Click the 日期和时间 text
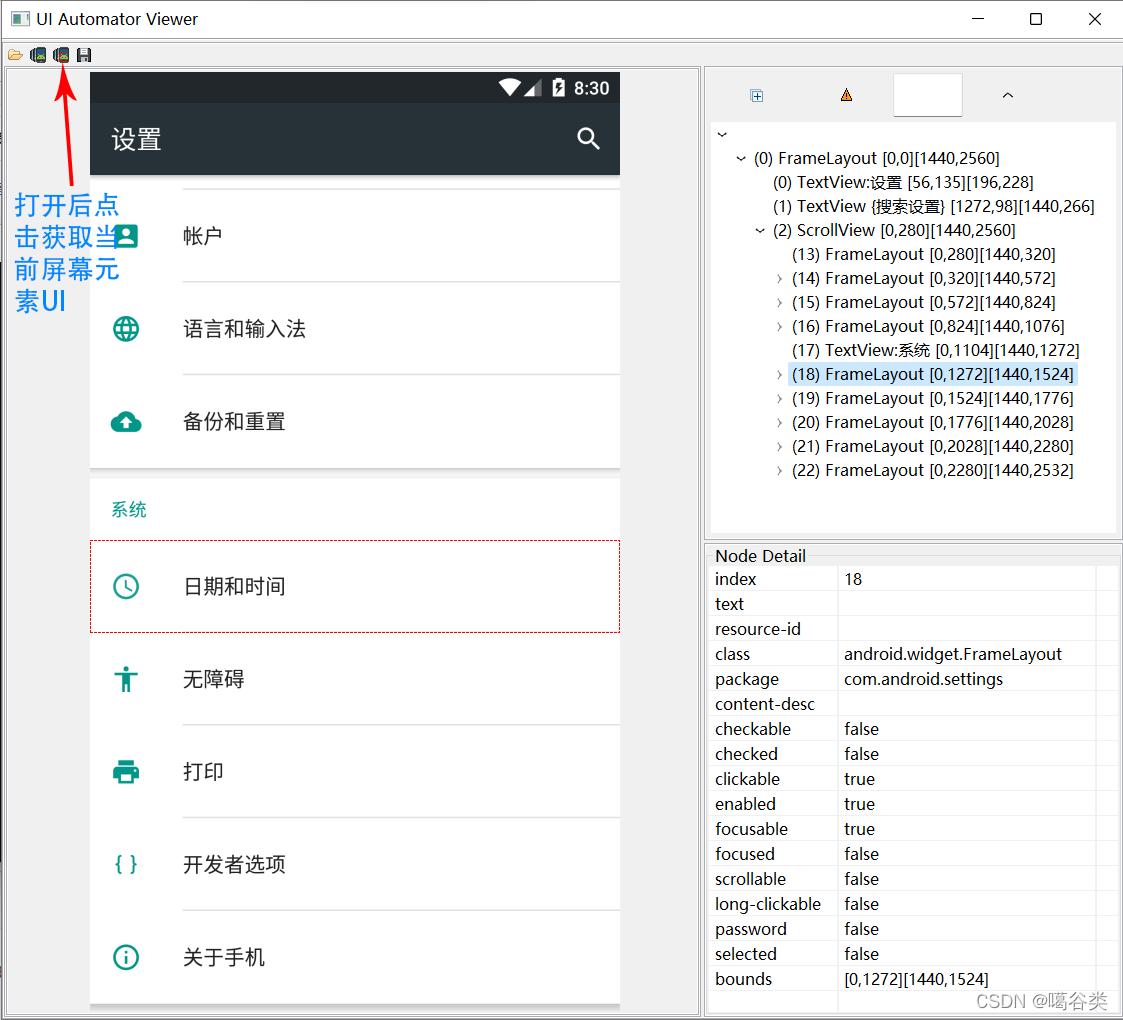 click(234, 587)
